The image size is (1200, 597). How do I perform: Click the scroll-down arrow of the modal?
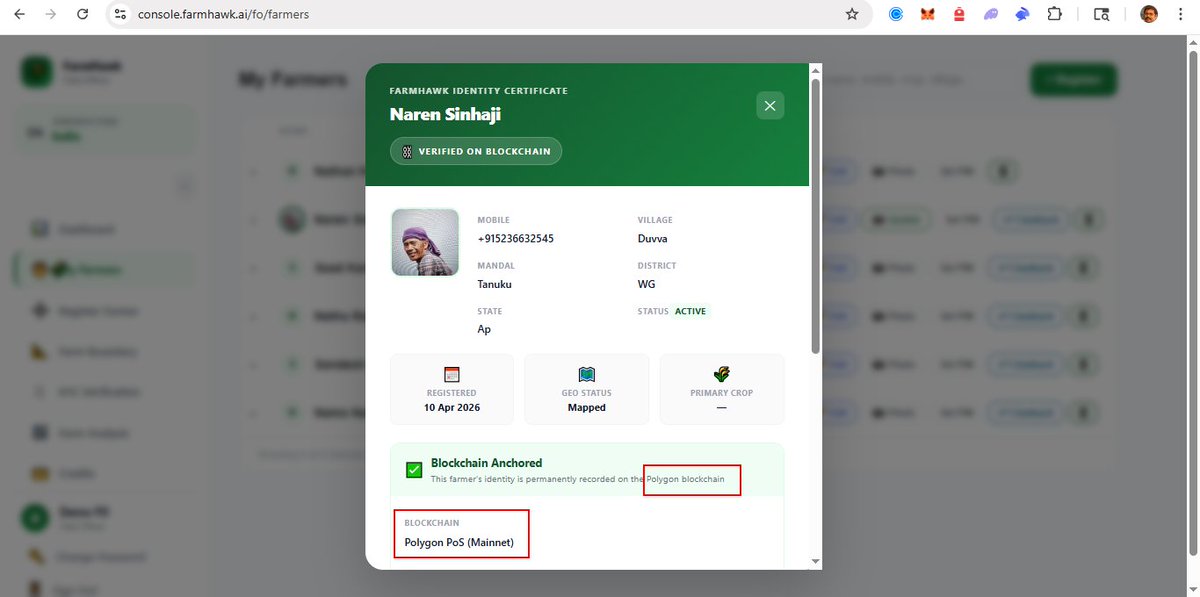tap(816, 561)
